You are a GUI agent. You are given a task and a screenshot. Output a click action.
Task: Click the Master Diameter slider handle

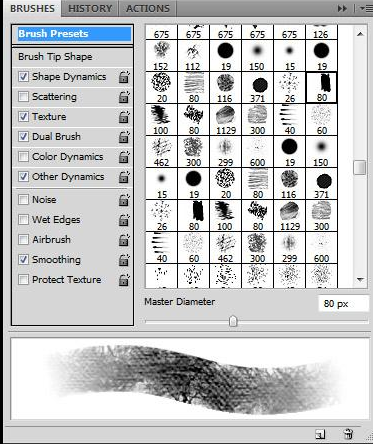[x=233, y=321]
